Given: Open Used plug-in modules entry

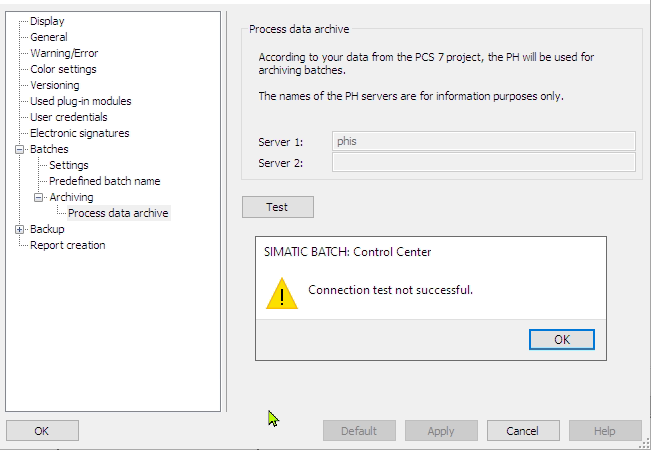Looking at the screenshot, I should point(80,101).
